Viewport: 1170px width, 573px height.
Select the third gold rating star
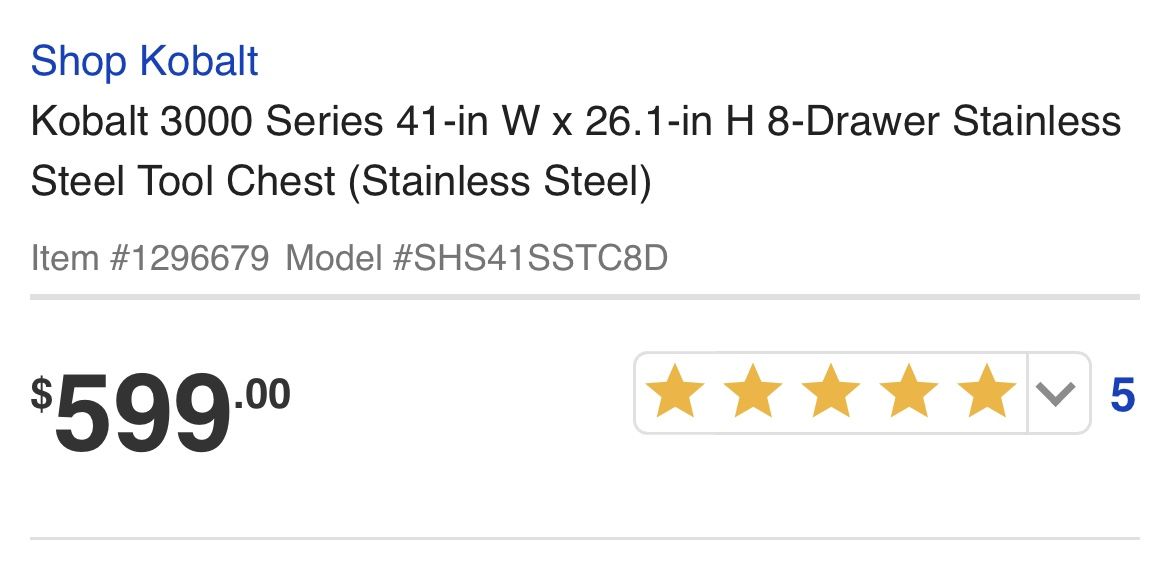pyautogui.click(x=830, y=391)
